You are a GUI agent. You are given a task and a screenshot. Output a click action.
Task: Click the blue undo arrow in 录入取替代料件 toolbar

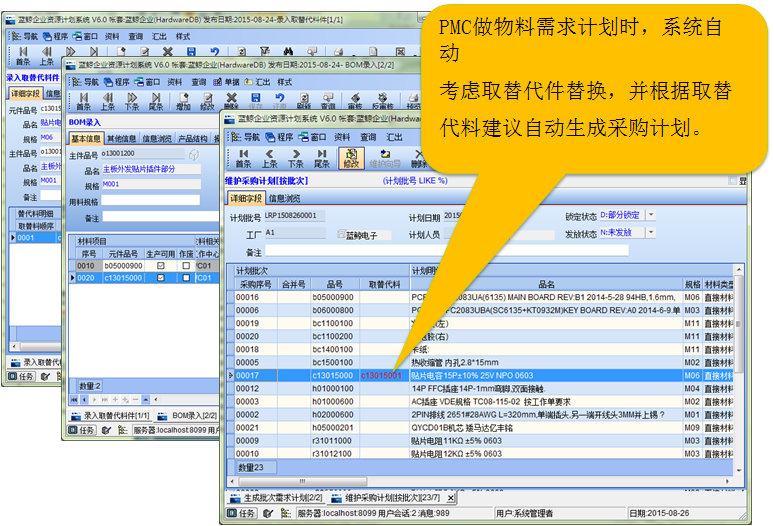tap(215, 52)
